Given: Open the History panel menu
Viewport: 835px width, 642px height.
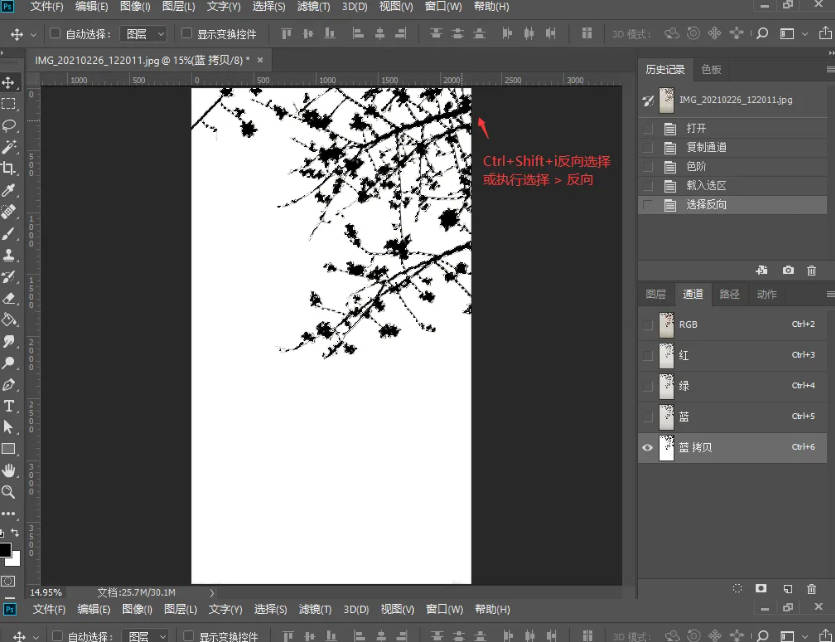Looking at the screenshot, I should coord(830,69).
